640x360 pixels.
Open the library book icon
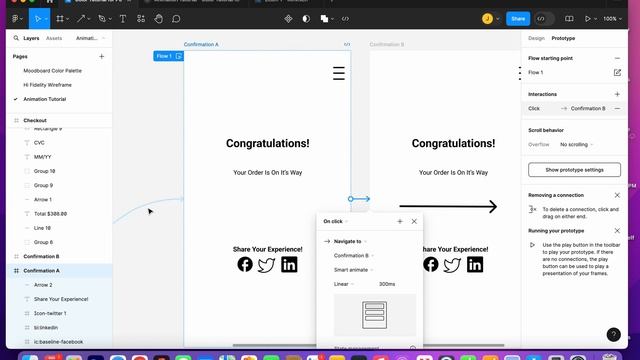click(x=569, y=19)
